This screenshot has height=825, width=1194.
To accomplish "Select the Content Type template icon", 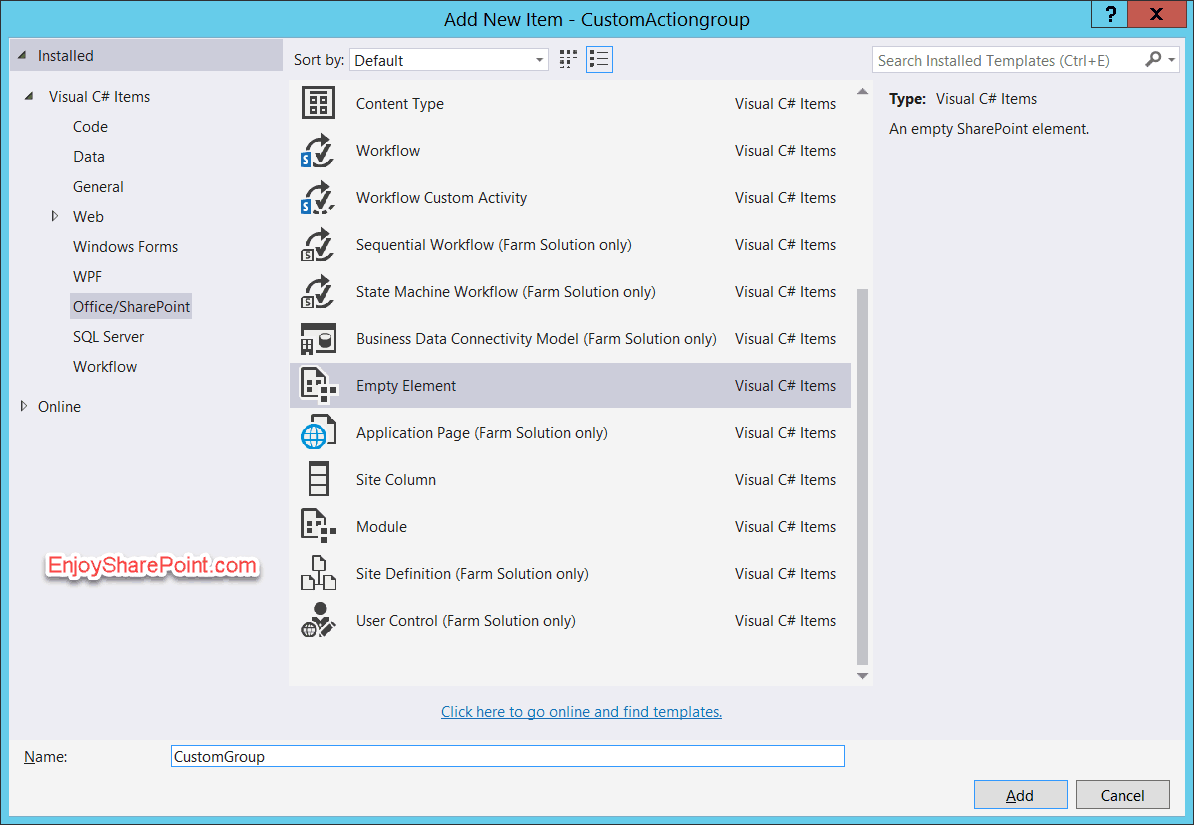I will pos(318,103).
